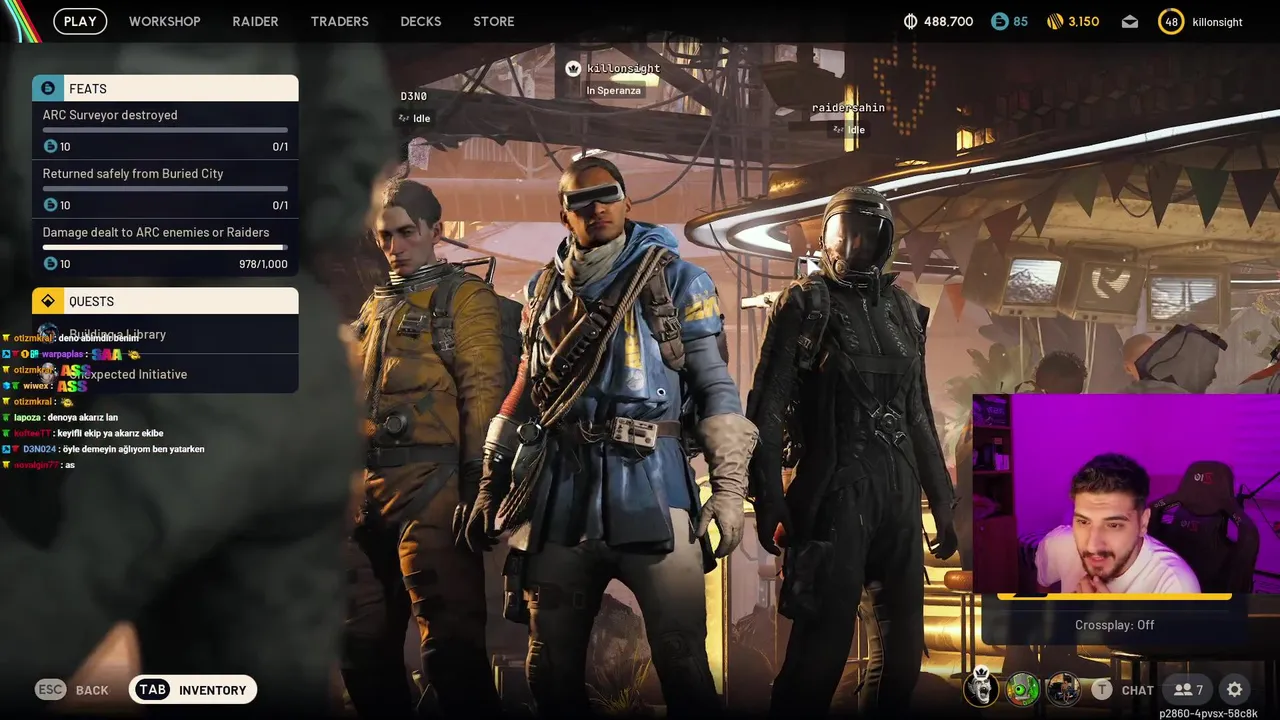Open the PLAY tab

click(80, 21)
